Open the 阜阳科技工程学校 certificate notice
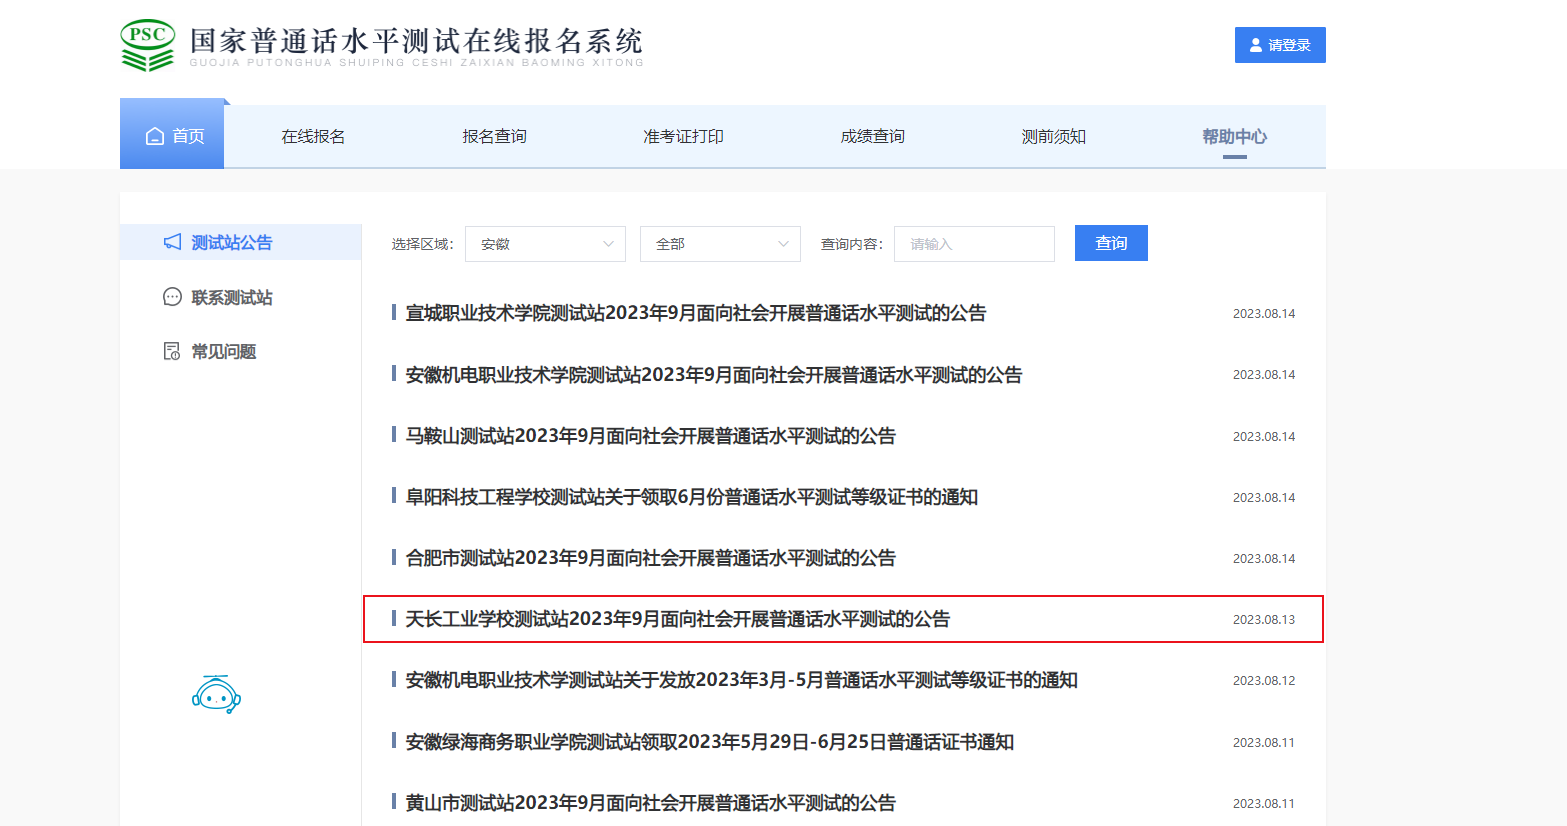This screenshot has height=826, width=1567. (x=691, y=497)
